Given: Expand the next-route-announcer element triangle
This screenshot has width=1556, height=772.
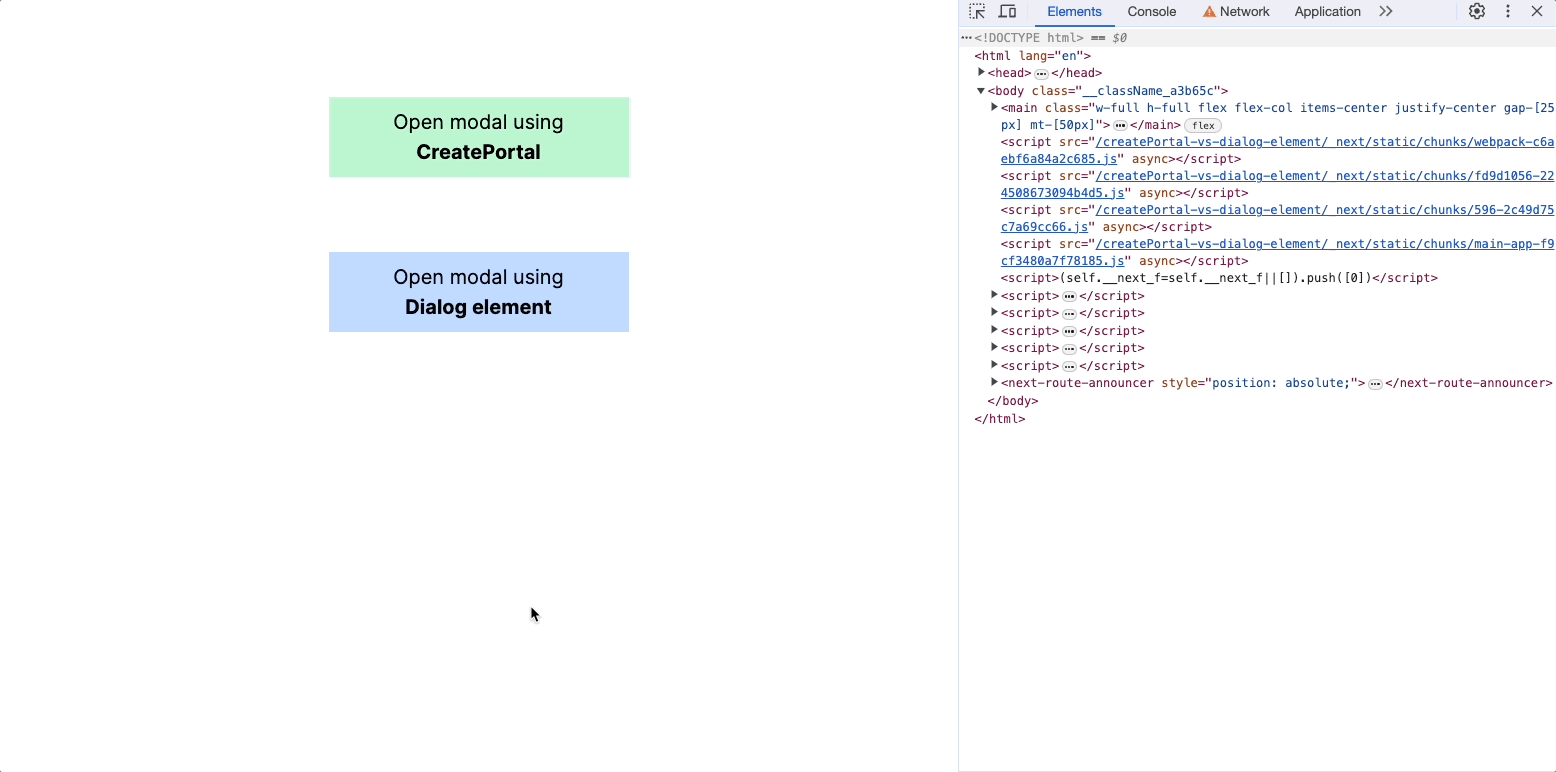Looking at the screenshot, I should coord(994,382).
